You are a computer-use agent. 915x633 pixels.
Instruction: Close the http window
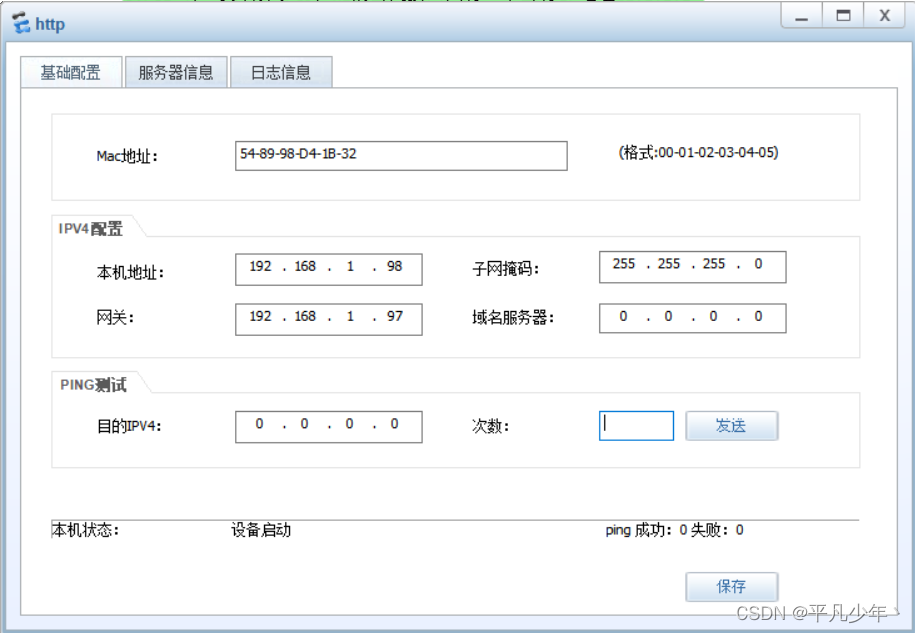click(885, 16)
